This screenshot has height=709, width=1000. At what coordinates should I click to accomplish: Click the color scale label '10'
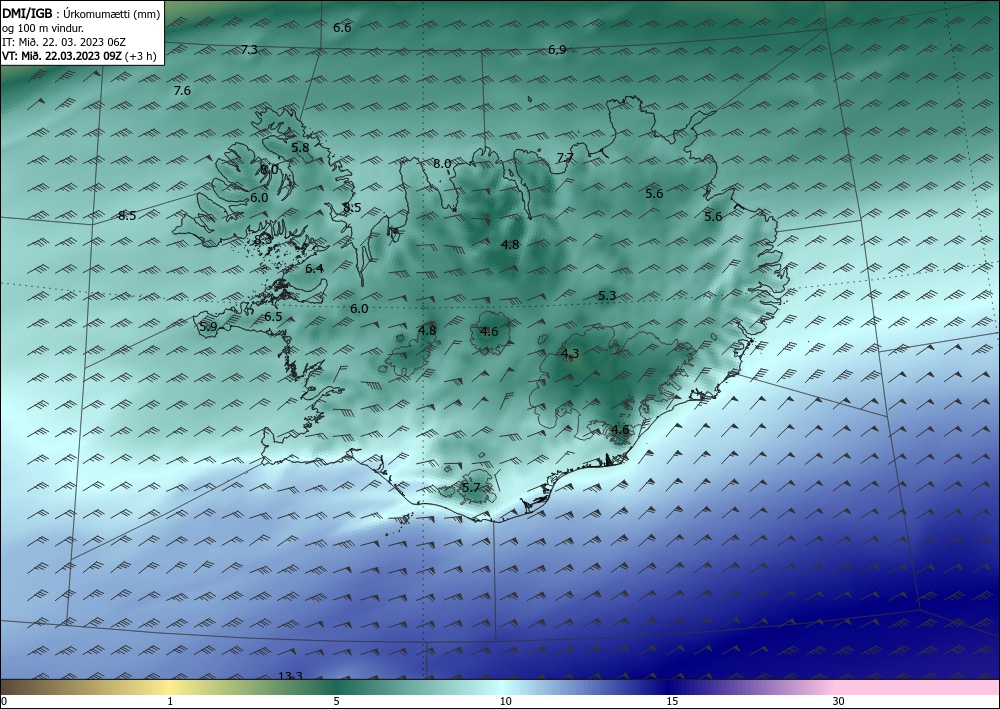506,701
